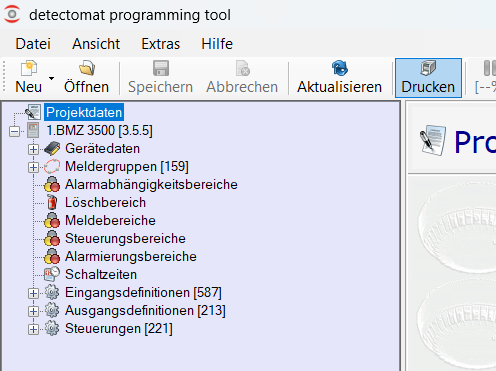The image size is (496, 371).
Task: Click the Aktualisieren label in the toolbar
Action: pos(340,87)
